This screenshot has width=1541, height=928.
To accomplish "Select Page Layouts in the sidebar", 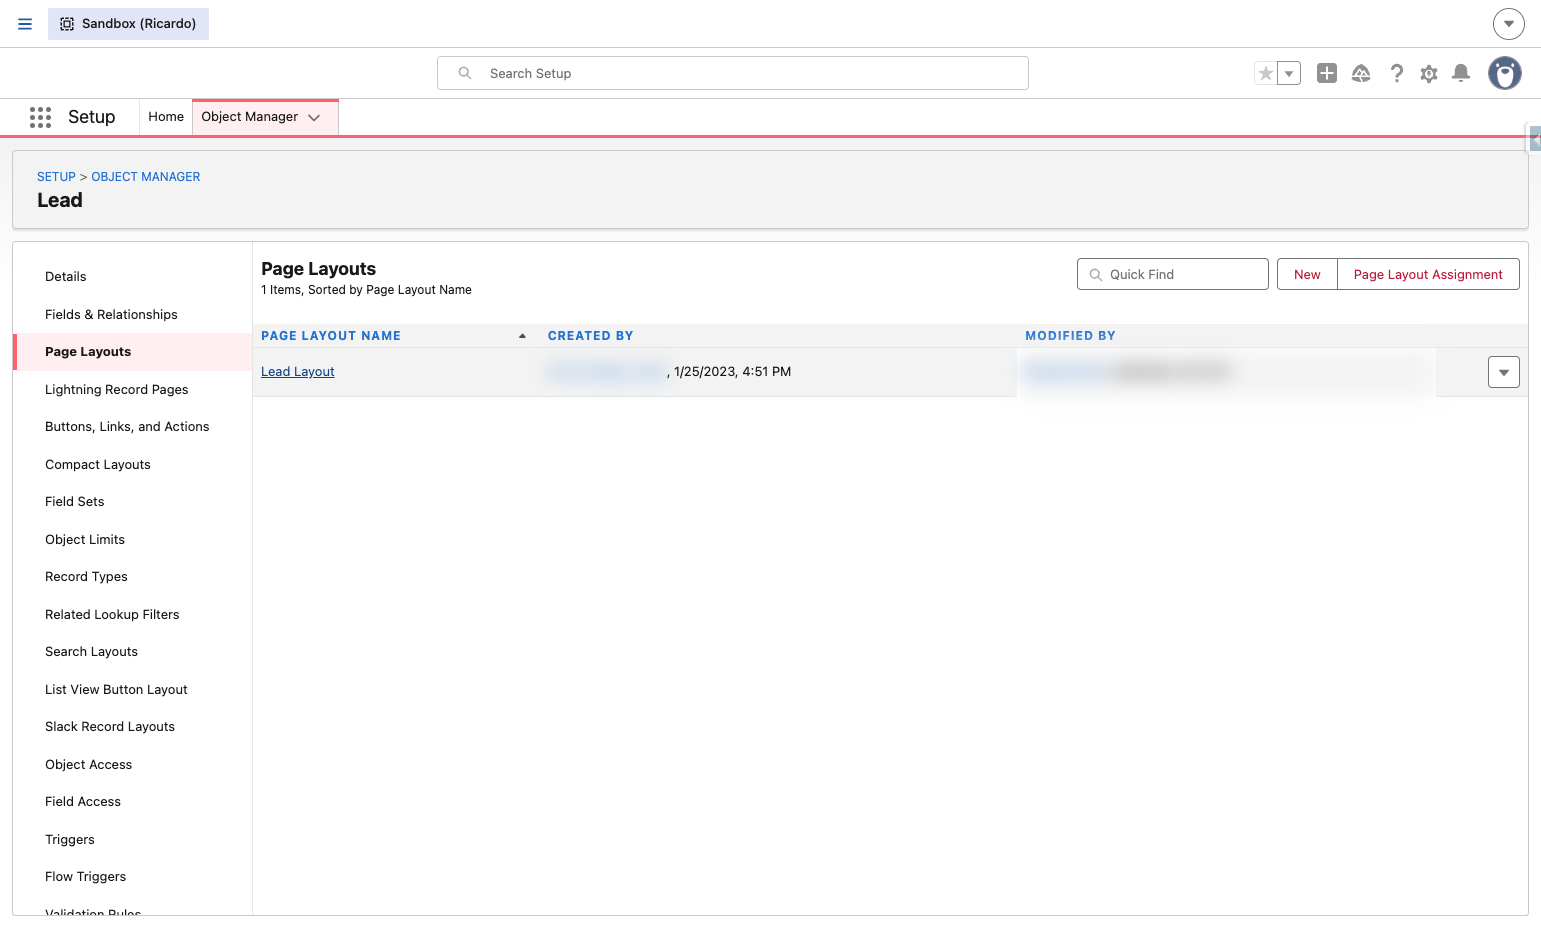I will coord(133,352).
